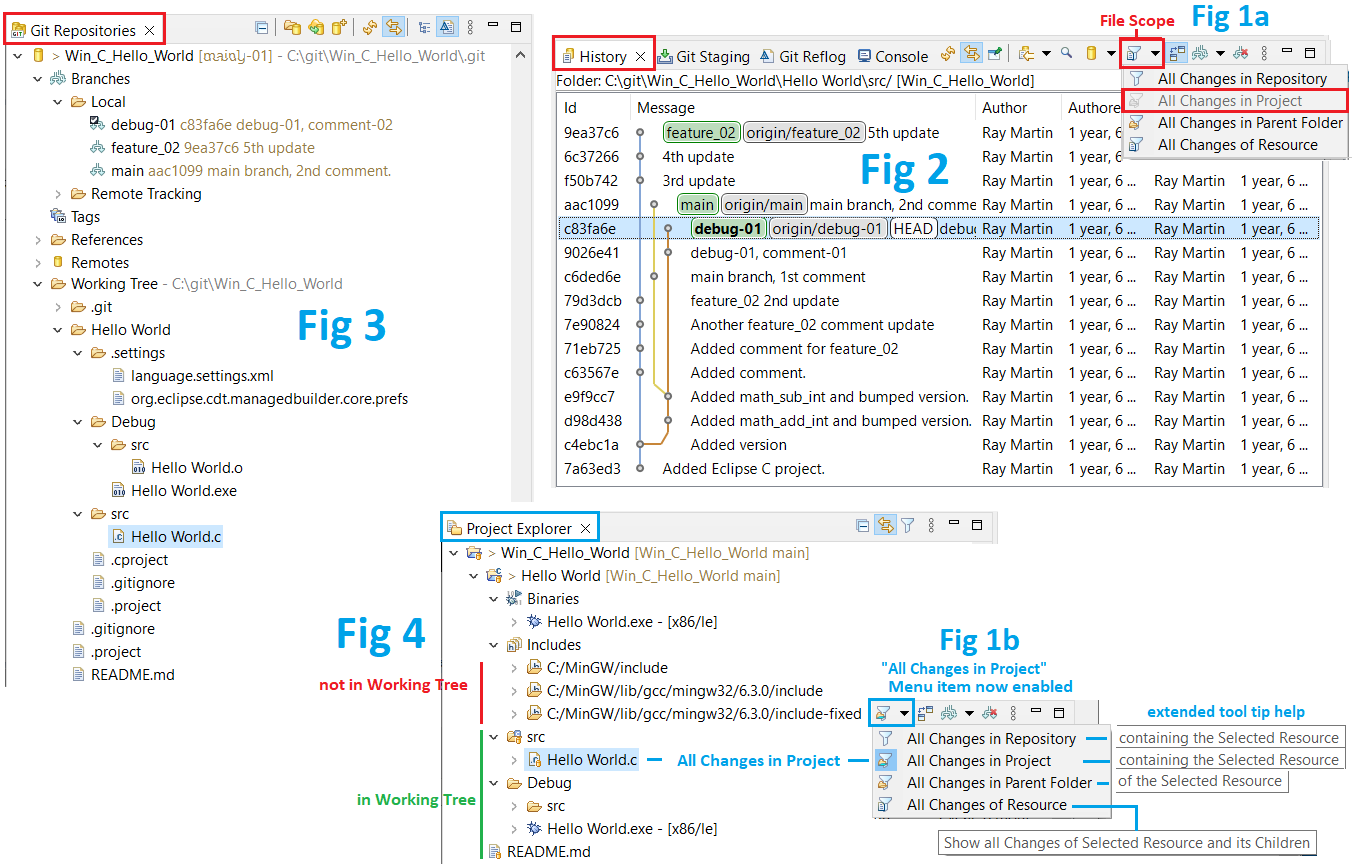Click red-x icon in Fig 1b toolbar
The height and width of the screenshot is (866, 1352).
(x=989, y=713)
